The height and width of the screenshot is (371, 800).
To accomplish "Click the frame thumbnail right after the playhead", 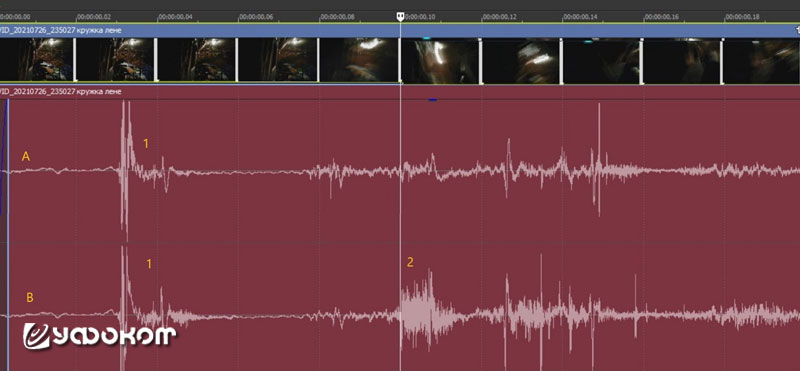I will click(x=440, y=60).
